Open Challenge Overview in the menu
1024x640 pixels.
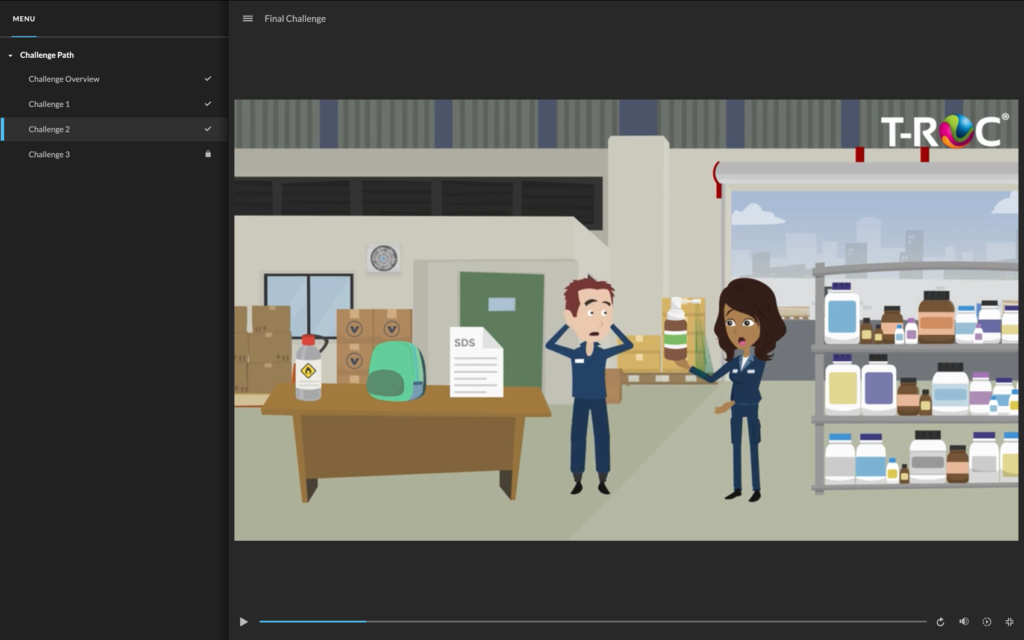point(64,79)
